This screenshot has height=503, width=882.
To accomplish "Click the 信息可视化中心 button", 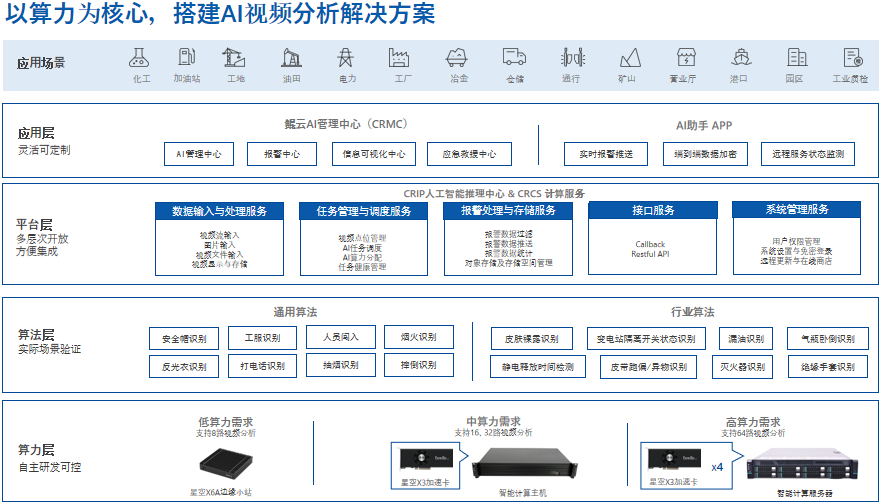I will 373,155.
